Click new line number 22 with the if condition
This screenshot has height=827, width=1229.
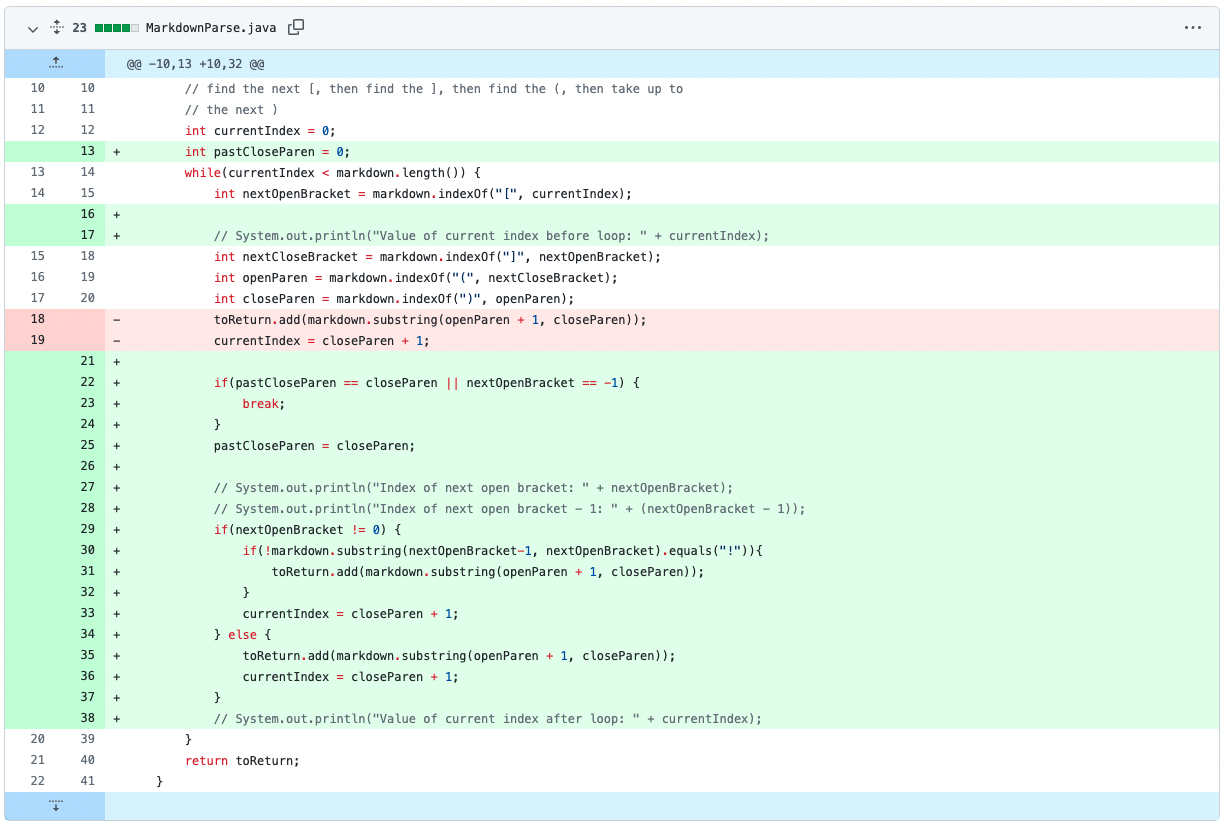pyautogui.click(x=87, y=383)
